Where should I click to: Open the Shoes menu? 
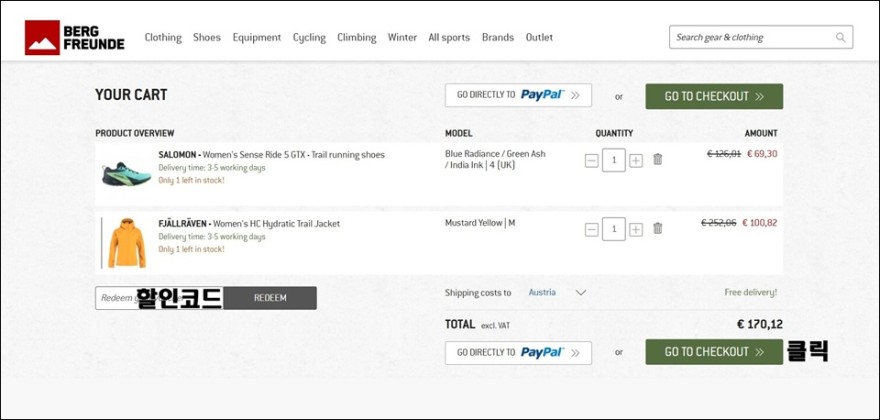click(207, 38)
